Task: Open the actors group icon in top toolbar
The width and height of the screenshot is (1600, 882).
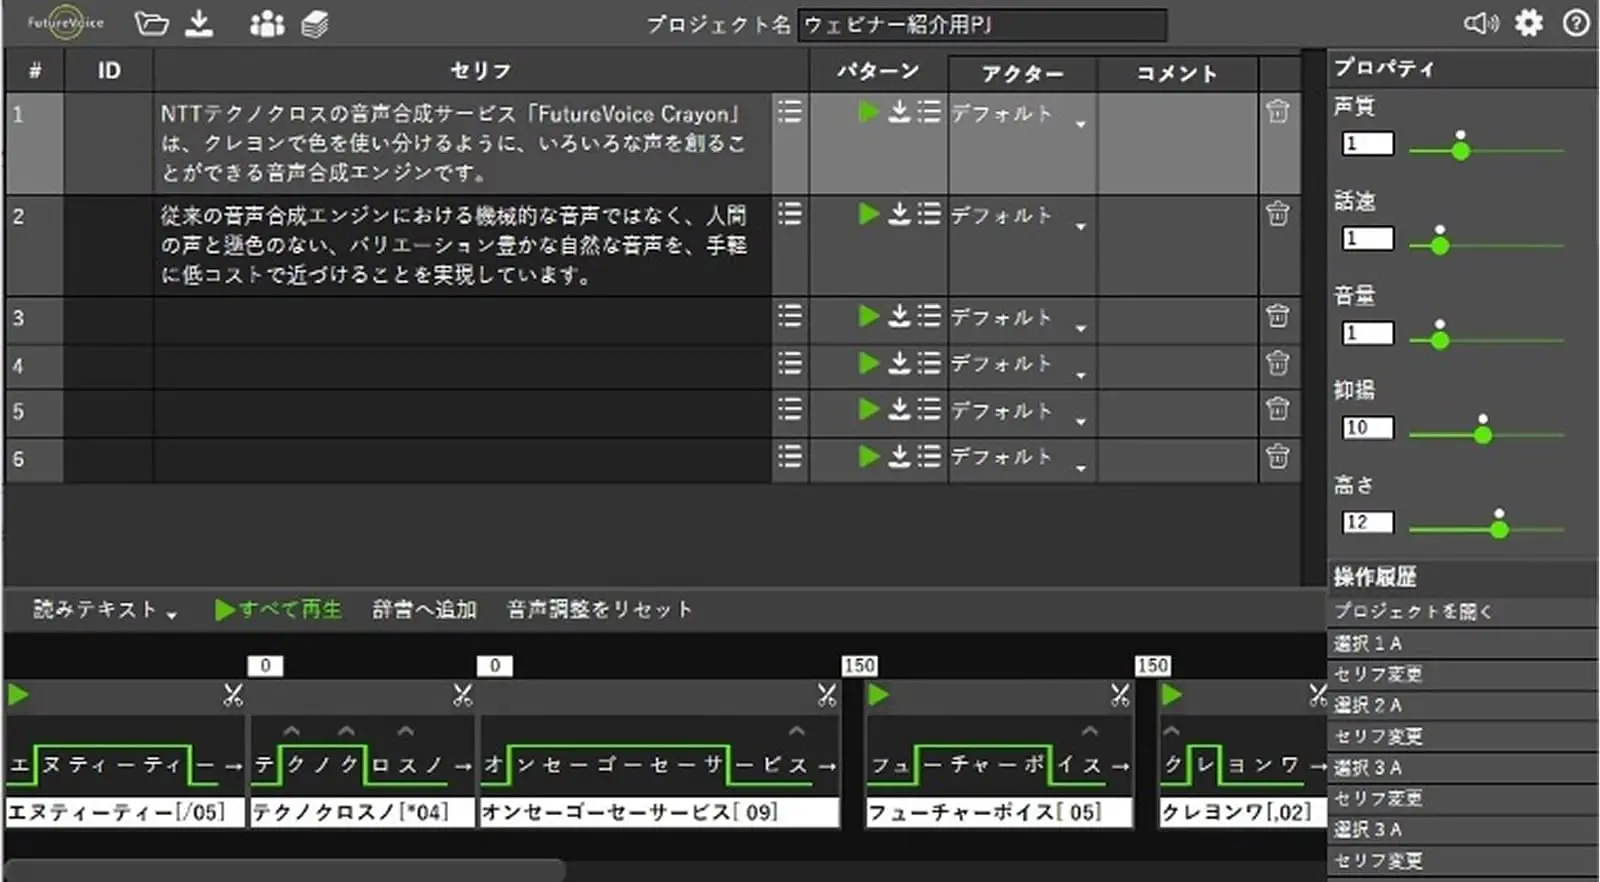Action: 267,23
